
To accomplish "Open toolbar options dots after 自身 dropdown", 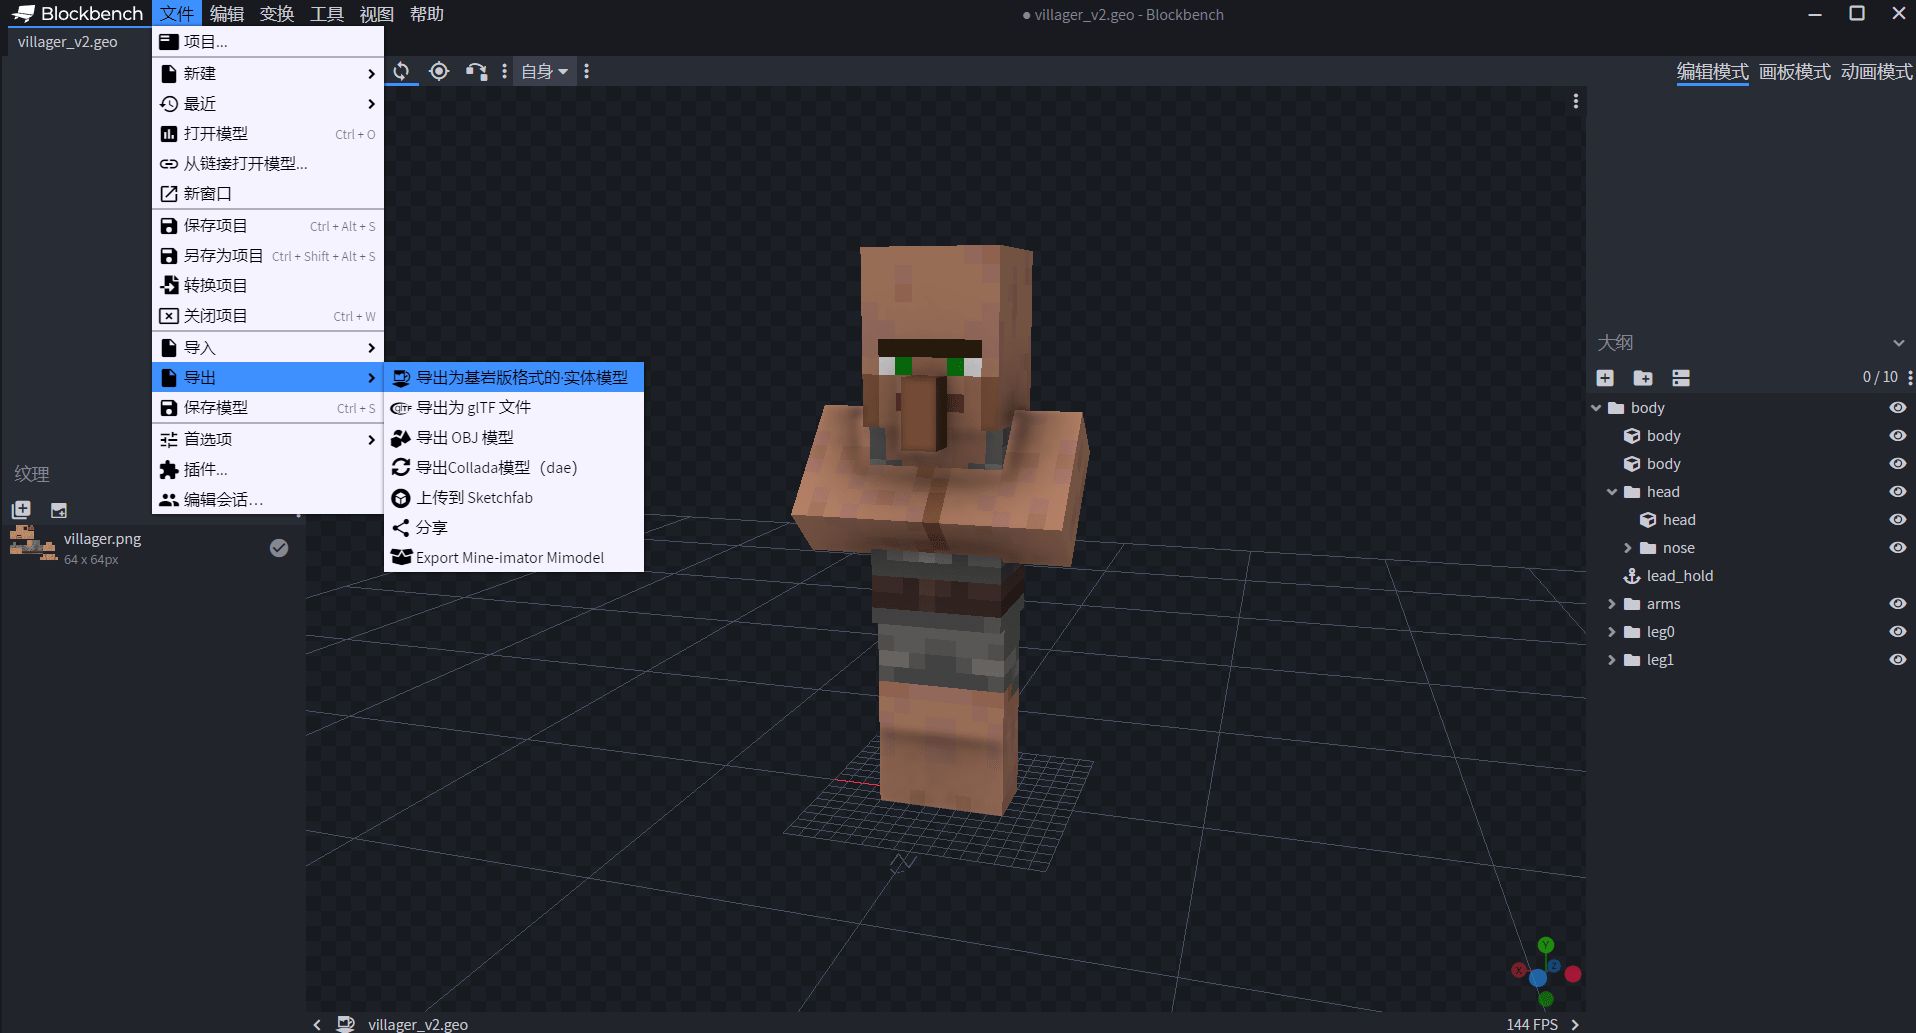I will tap(586, 71).
